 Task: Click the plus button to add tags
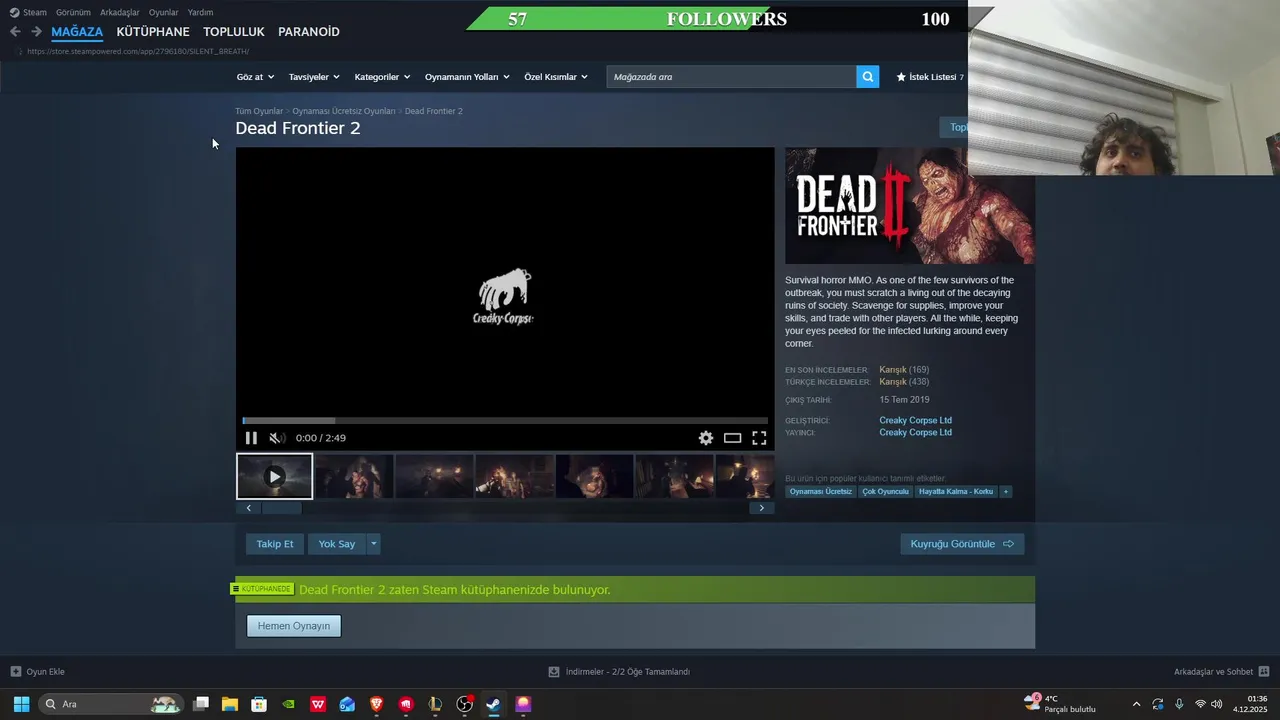1006,492
